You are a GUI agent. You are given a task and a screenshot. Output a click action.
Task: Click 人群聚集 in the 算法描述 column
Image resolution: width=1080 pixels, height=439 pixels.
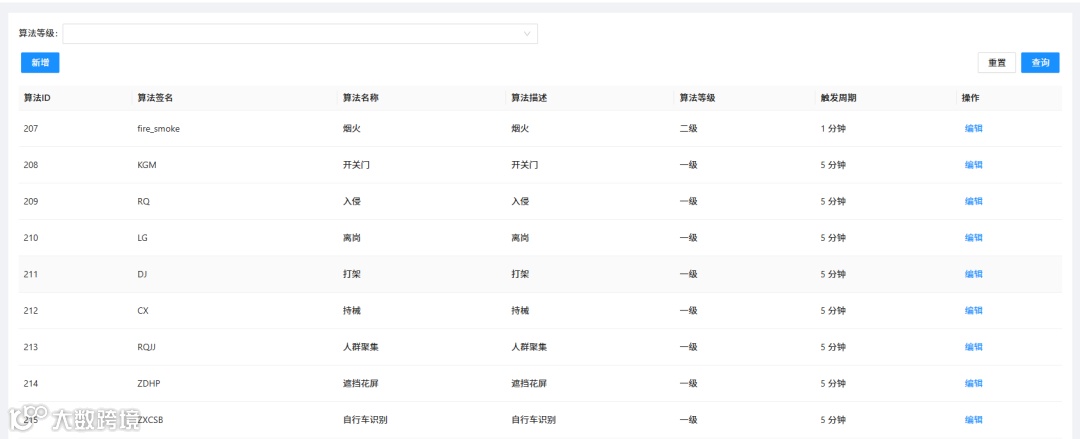click(x=529, y=347)
